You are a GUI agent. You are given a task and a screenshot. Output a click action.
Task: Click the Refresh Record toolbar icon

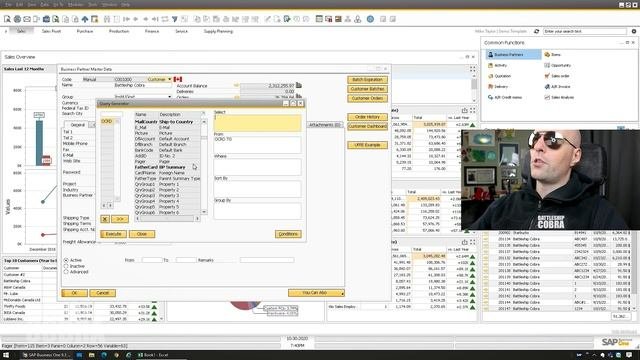[x=165, y=19]
